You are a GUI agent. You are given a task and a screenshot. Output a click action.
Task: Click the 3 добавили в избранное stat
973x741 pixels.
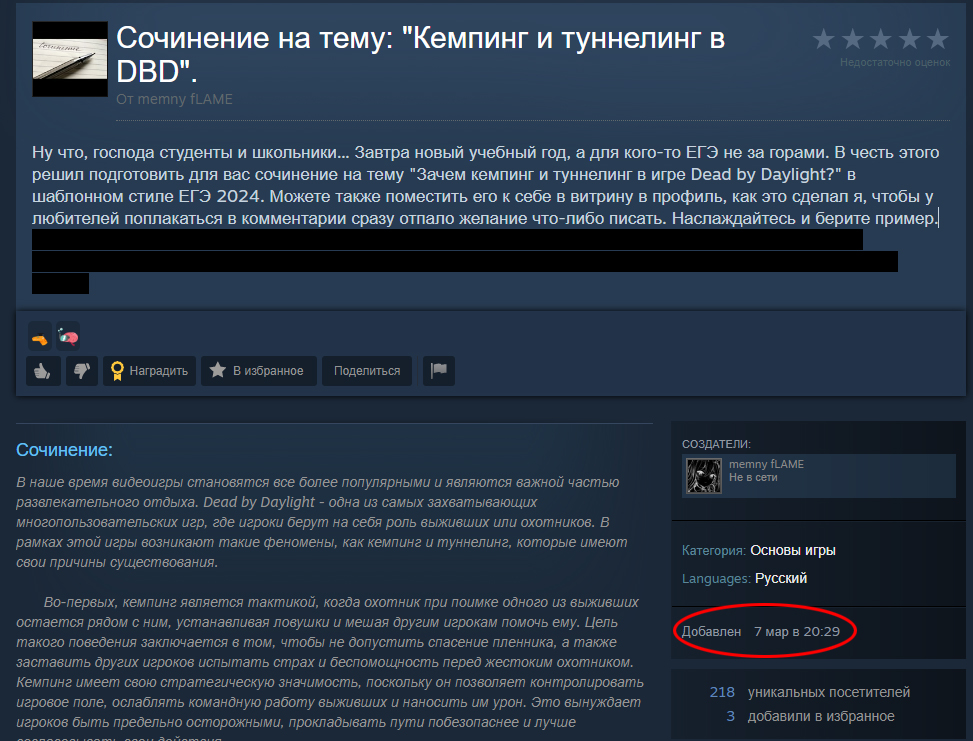pyautogui.click(x=810, y=716)
